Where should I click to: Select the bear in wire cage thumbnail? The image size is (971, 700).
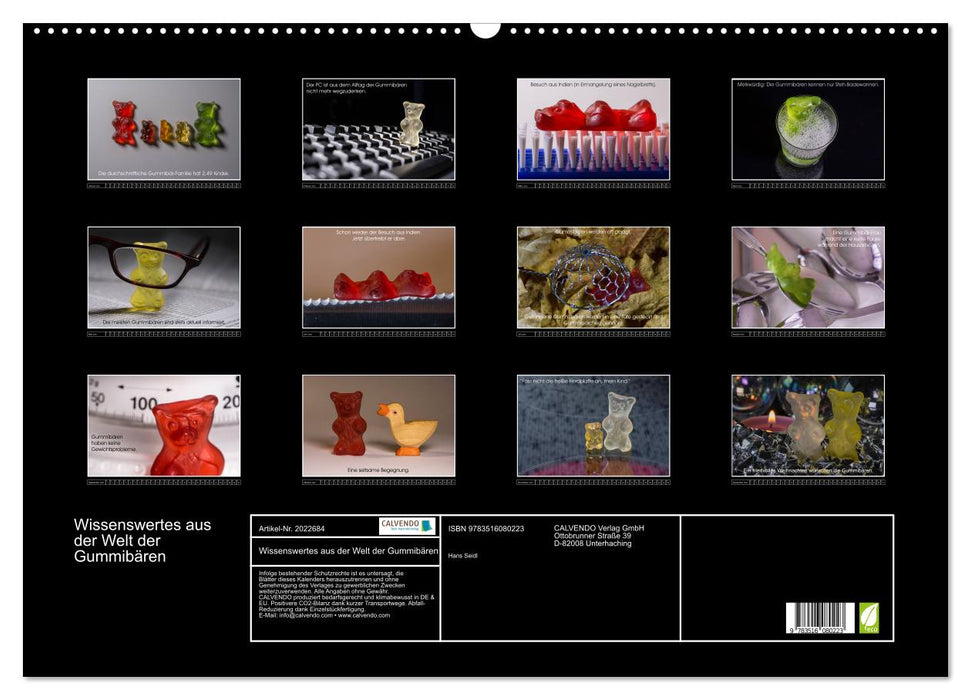coord(593,277)
